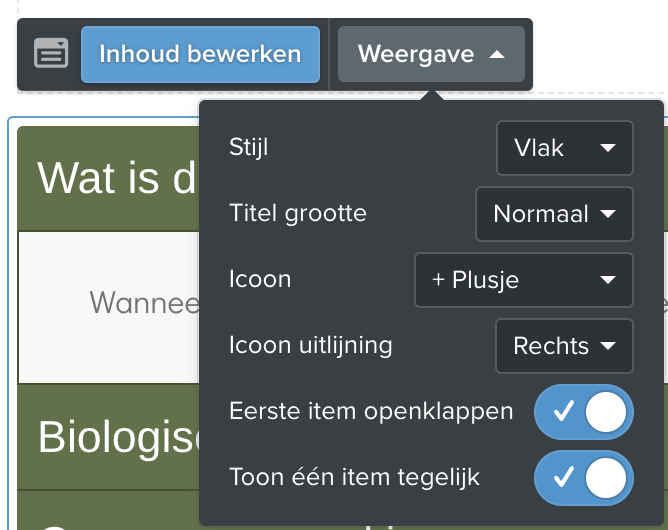668x530 pixels.
Task: Click checkmark in Toon één item toggle
Action: click(x=563, y=477)
